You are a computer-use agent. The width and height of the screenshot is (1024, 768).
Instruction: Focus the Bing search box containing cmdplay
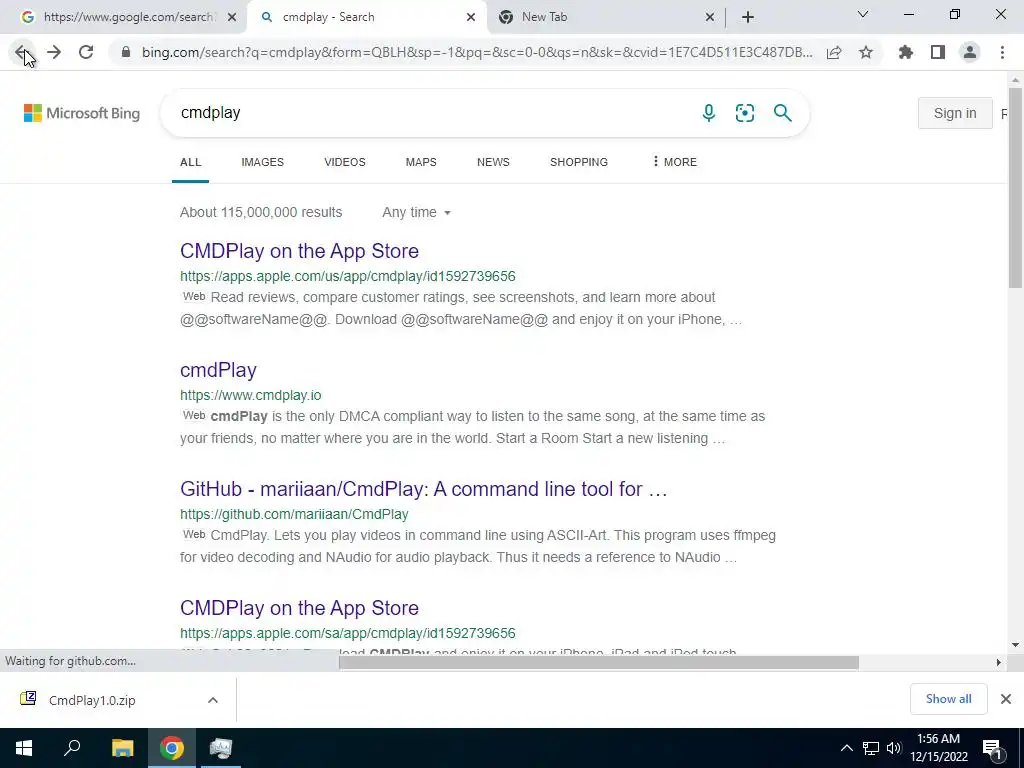431,113
